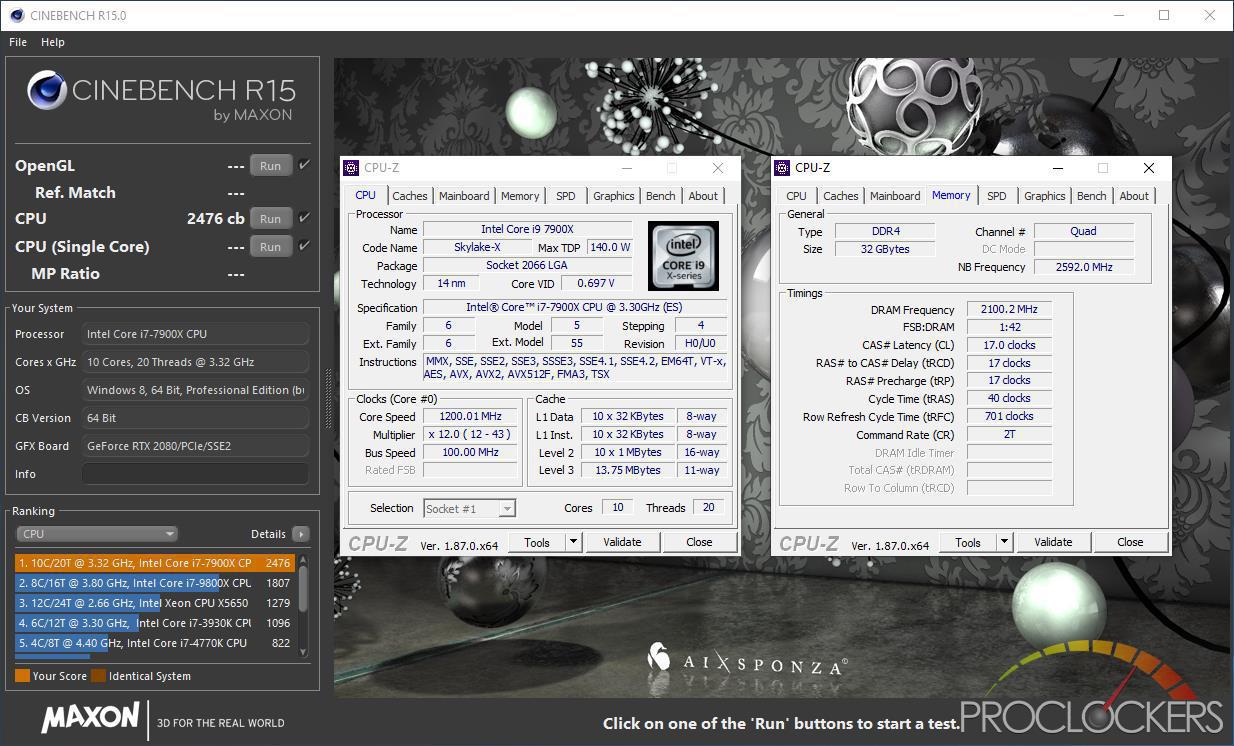Click Tools button in CPU-Z processor window
Viewport: 1234px width, 746px height.
point(537,542)
